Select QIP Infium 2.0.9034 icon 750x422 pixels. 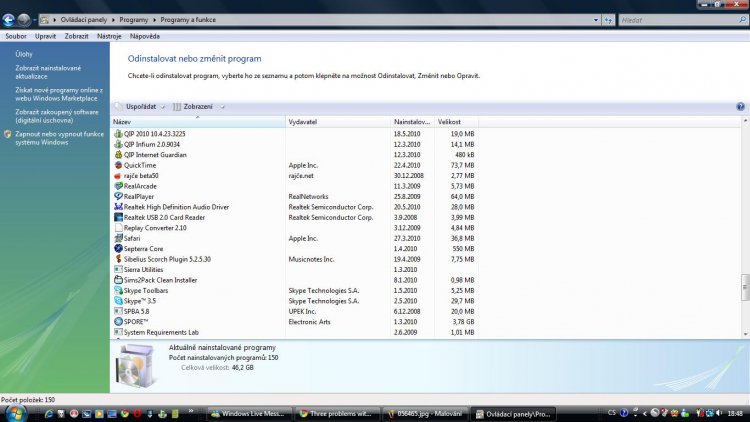coord(118,144)
